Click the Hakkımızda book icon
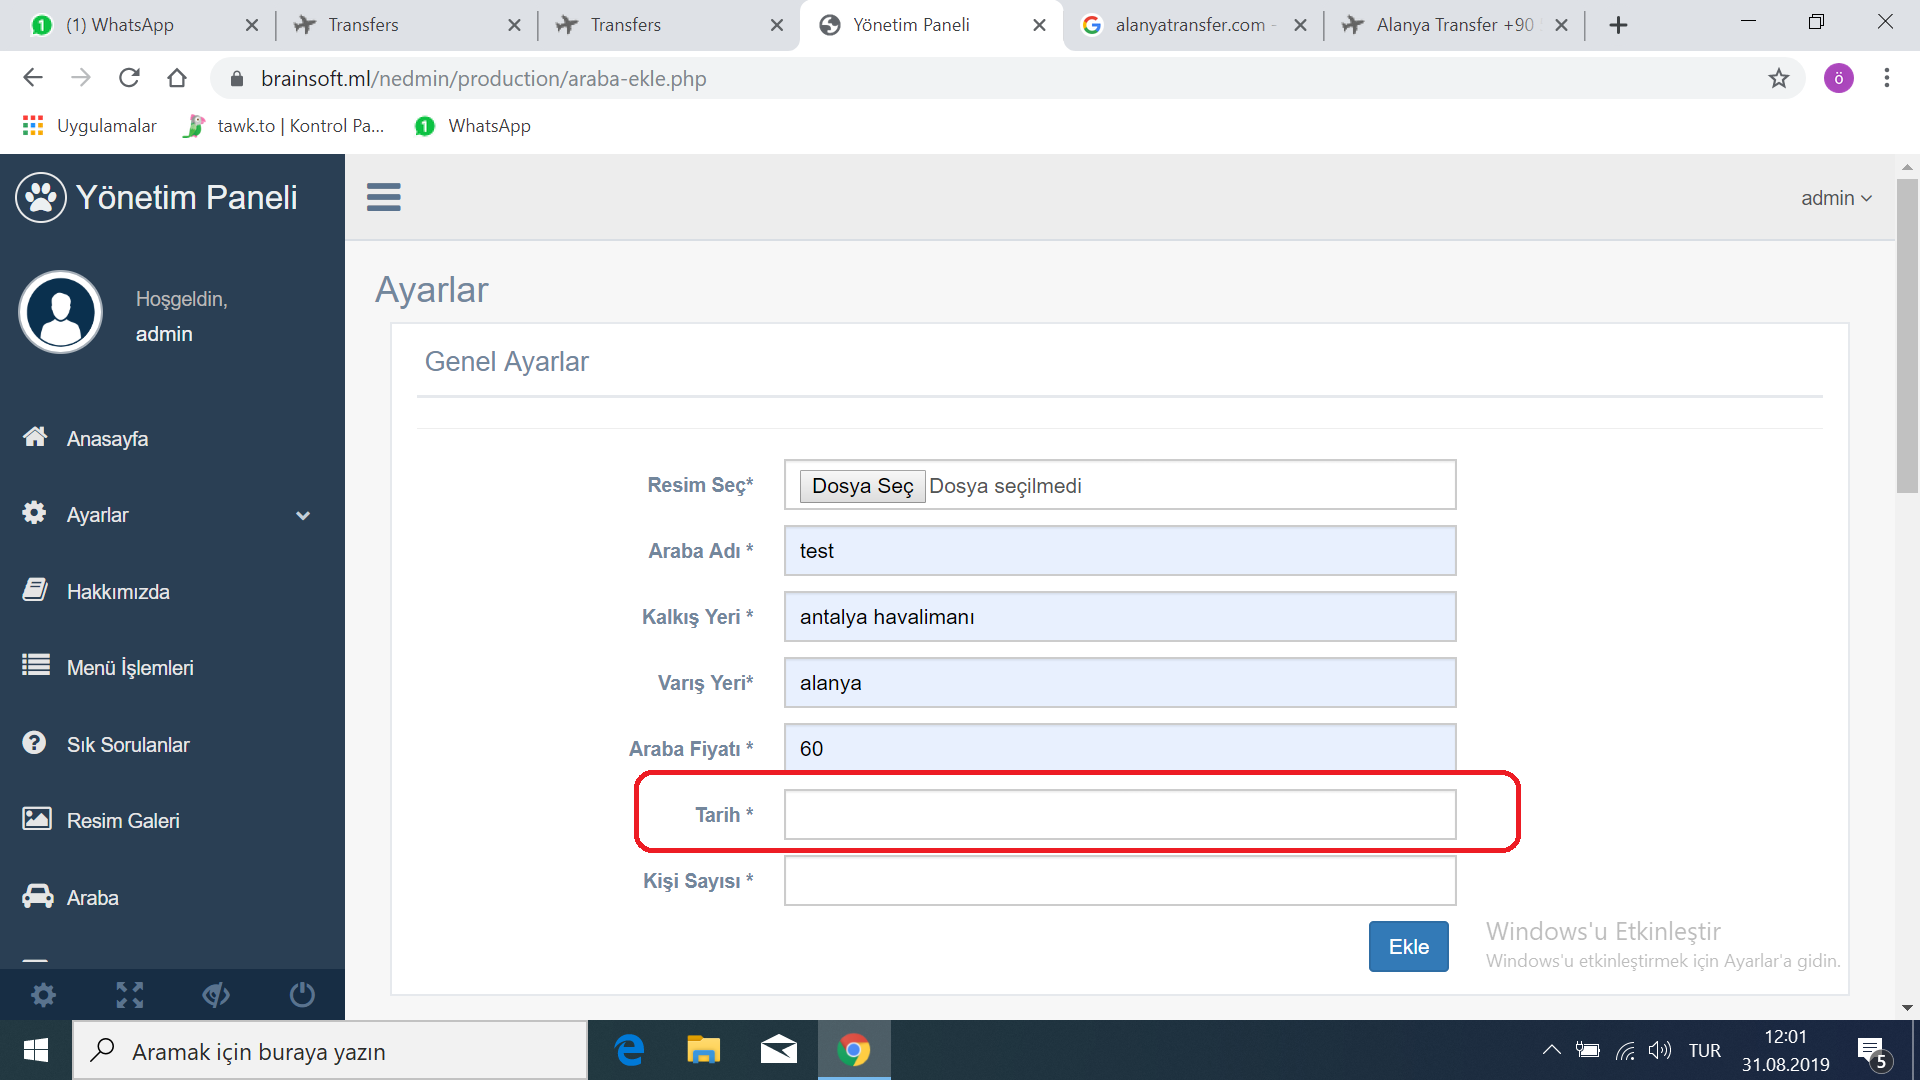 pyautogui.click(x=35, y=590)
